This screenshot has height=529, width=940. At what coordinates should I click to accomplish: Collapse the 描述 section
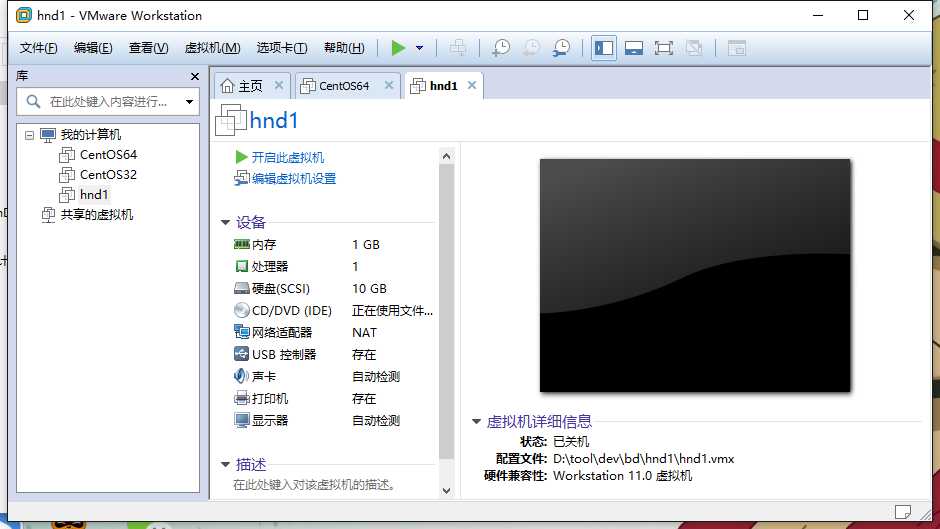pos(225,464)
